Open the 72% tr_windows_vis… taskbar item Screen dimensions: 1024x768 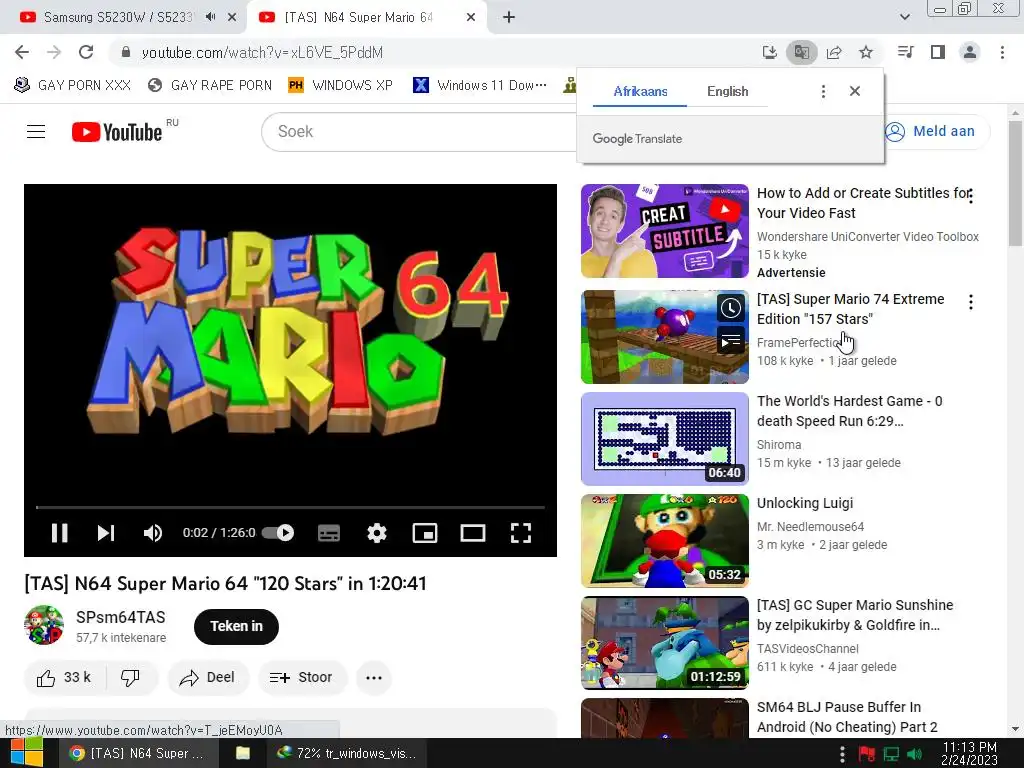347,753
